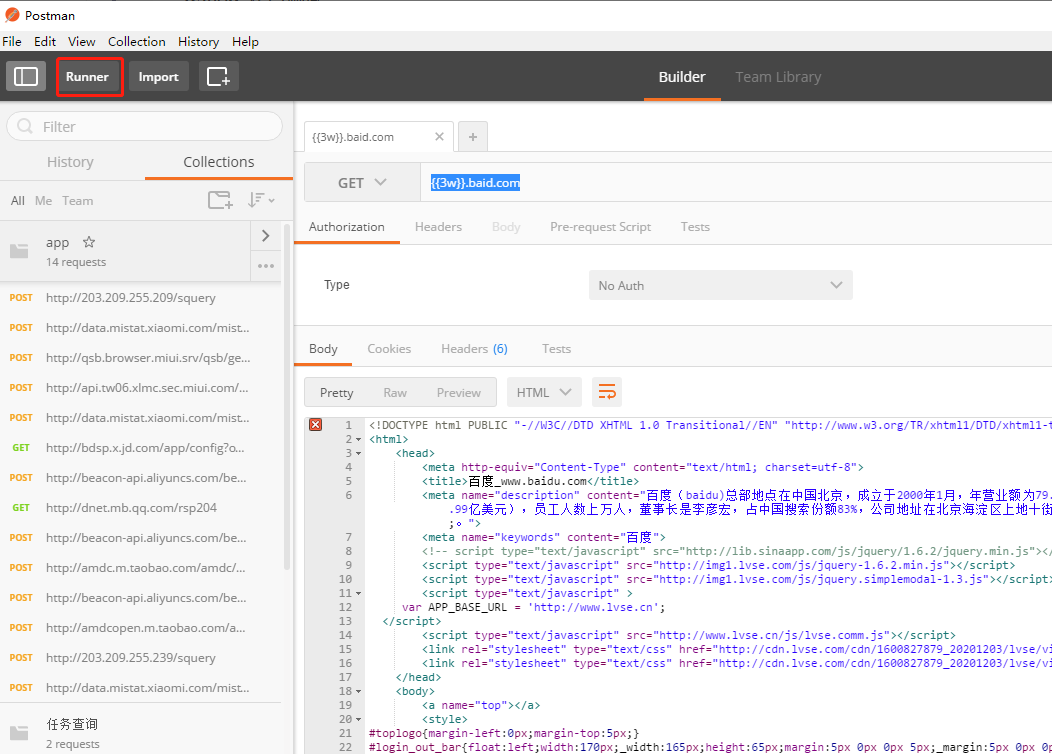Add a new request tab

473,137
